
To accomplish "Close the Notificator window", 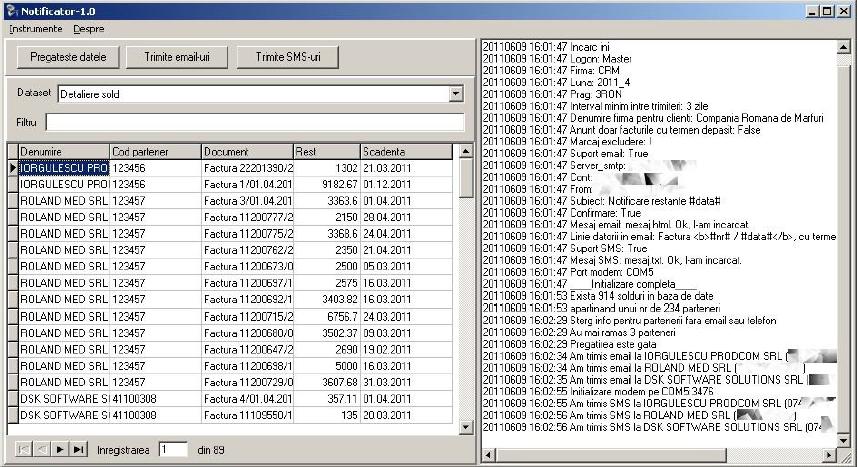I will click(x=843, y=11).
